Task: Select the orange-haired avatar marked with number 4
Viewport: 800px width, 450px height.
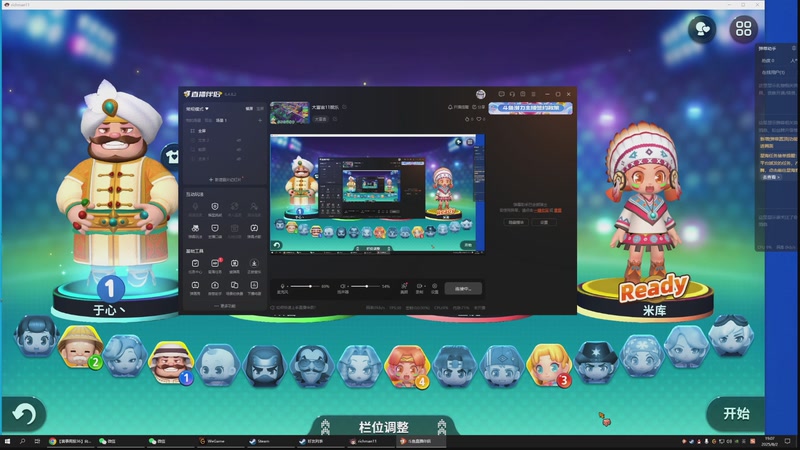Action: 407,366
